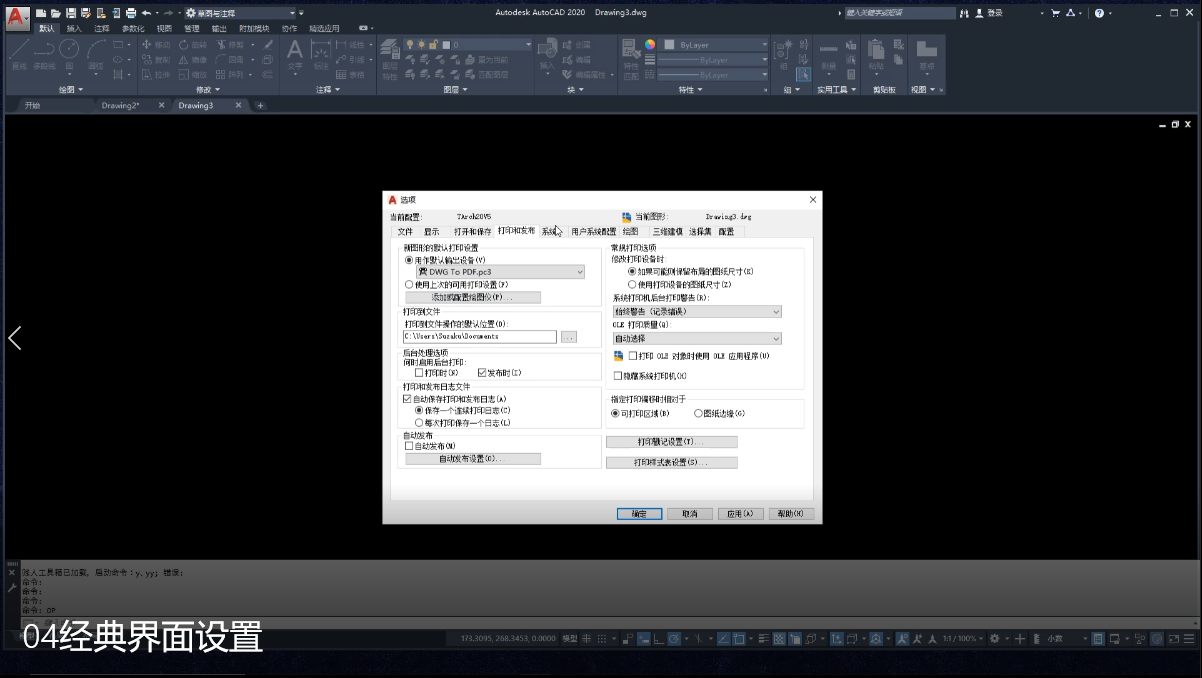Select 使用上次的可用打印设置 radio button
This screenshot has height=678, width=1202.
click(409, 285)
